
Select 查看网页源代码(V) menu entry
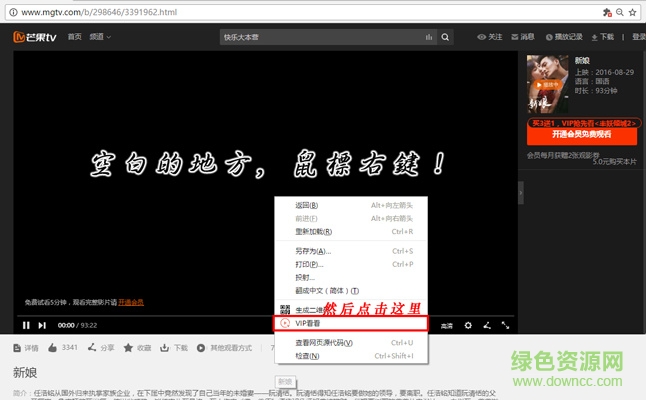coord(351,343)
